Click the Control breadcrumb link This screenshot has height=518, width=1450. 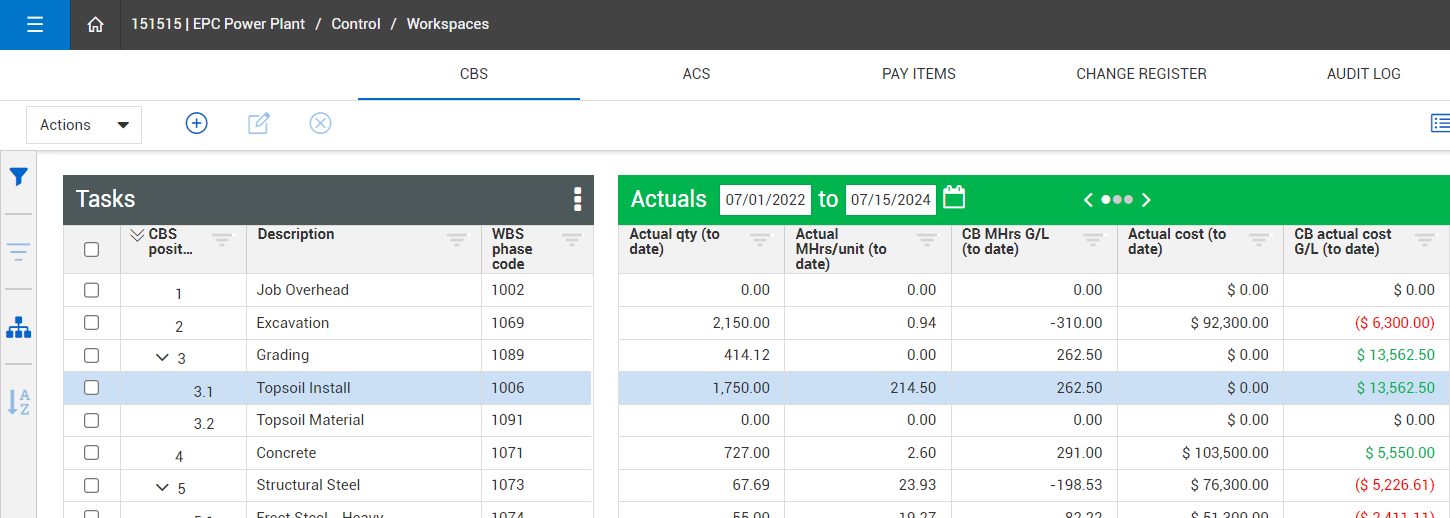point(356,24)
